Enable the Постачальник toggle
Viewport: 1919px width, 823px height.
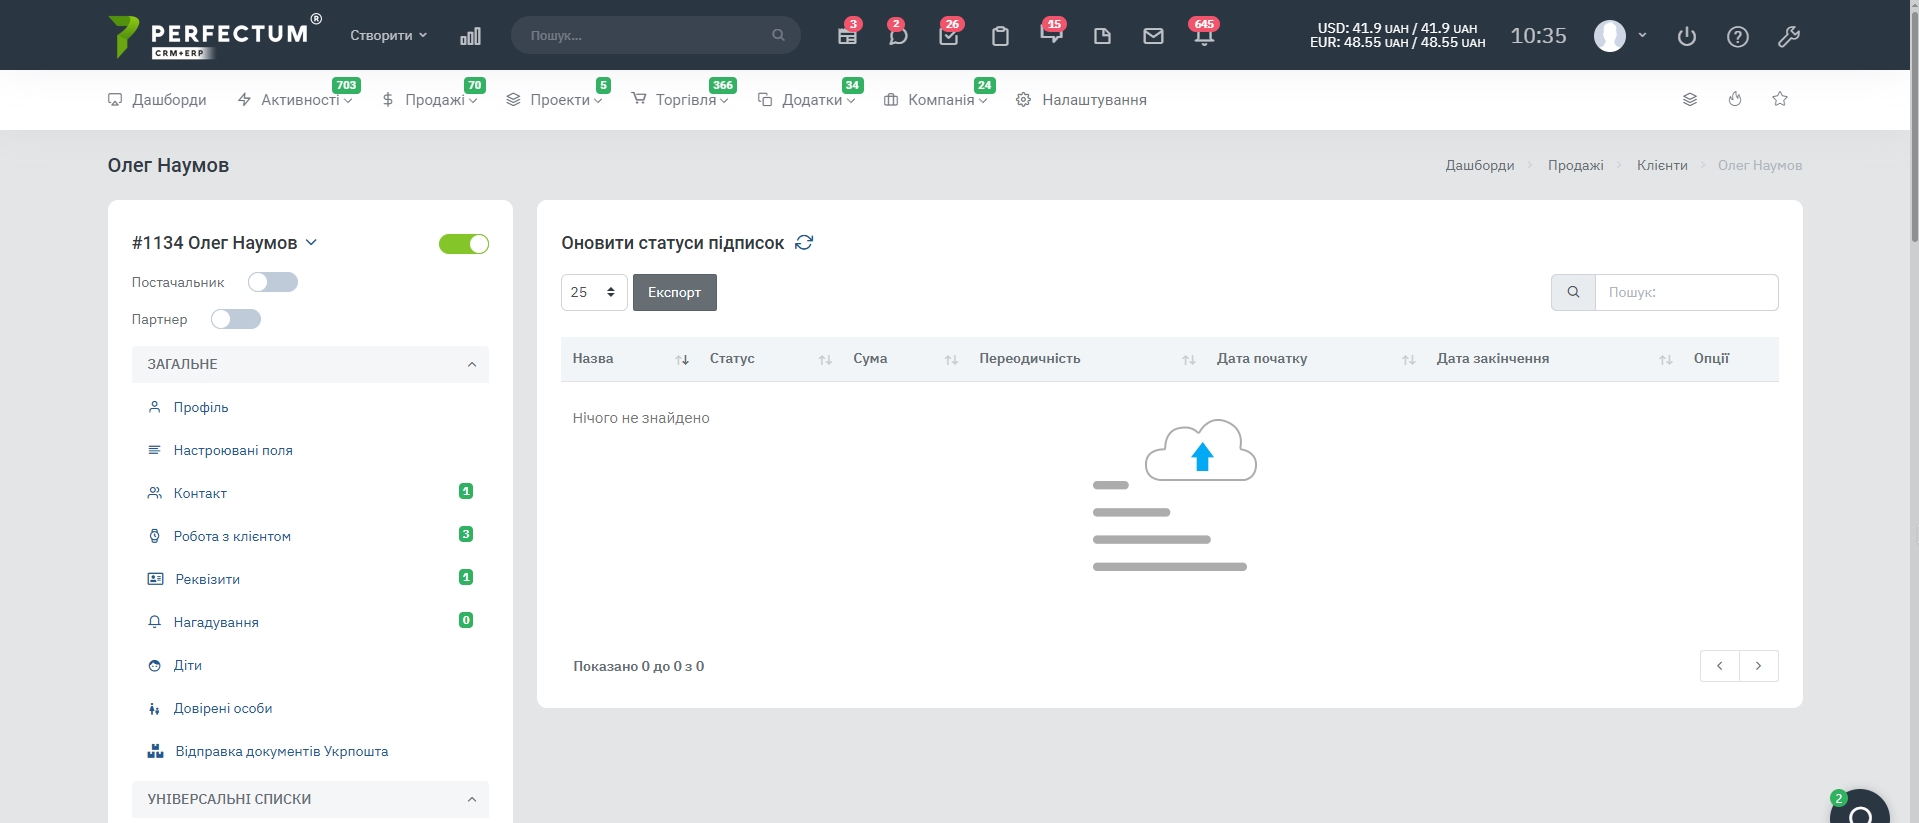273,282
